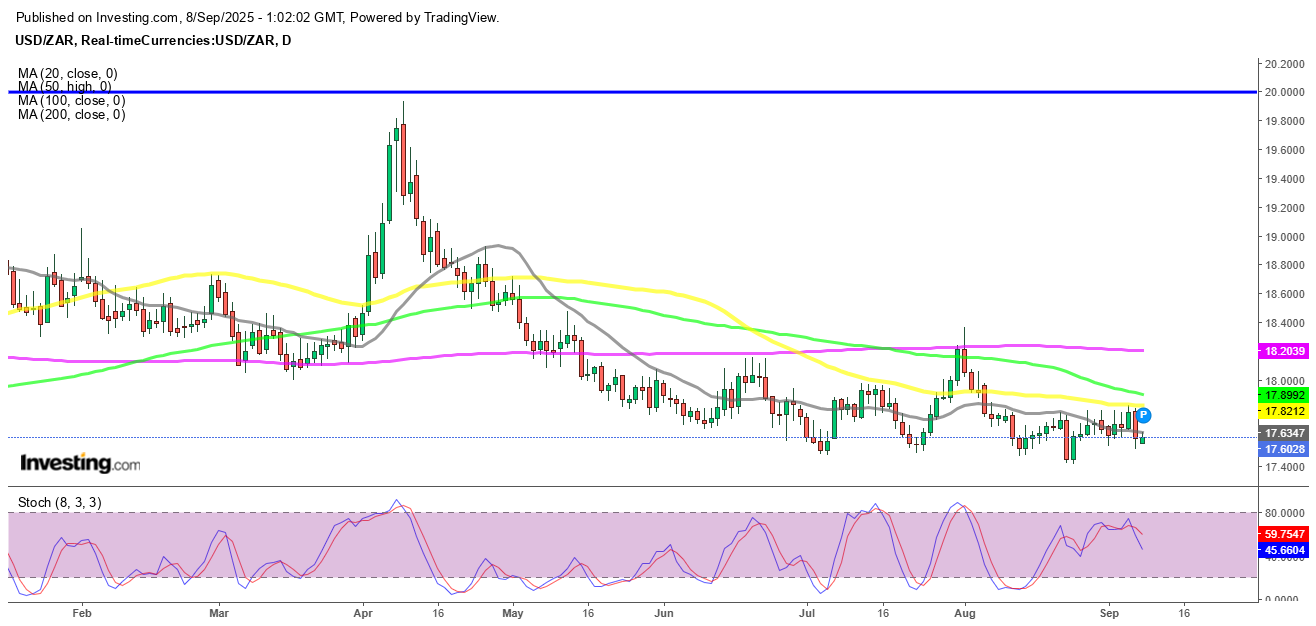Viewport: 1316px width, 626px height.
Task: Open the Stoch (8, 3, 3) indicator label
Action: click(x=60, y=501)
